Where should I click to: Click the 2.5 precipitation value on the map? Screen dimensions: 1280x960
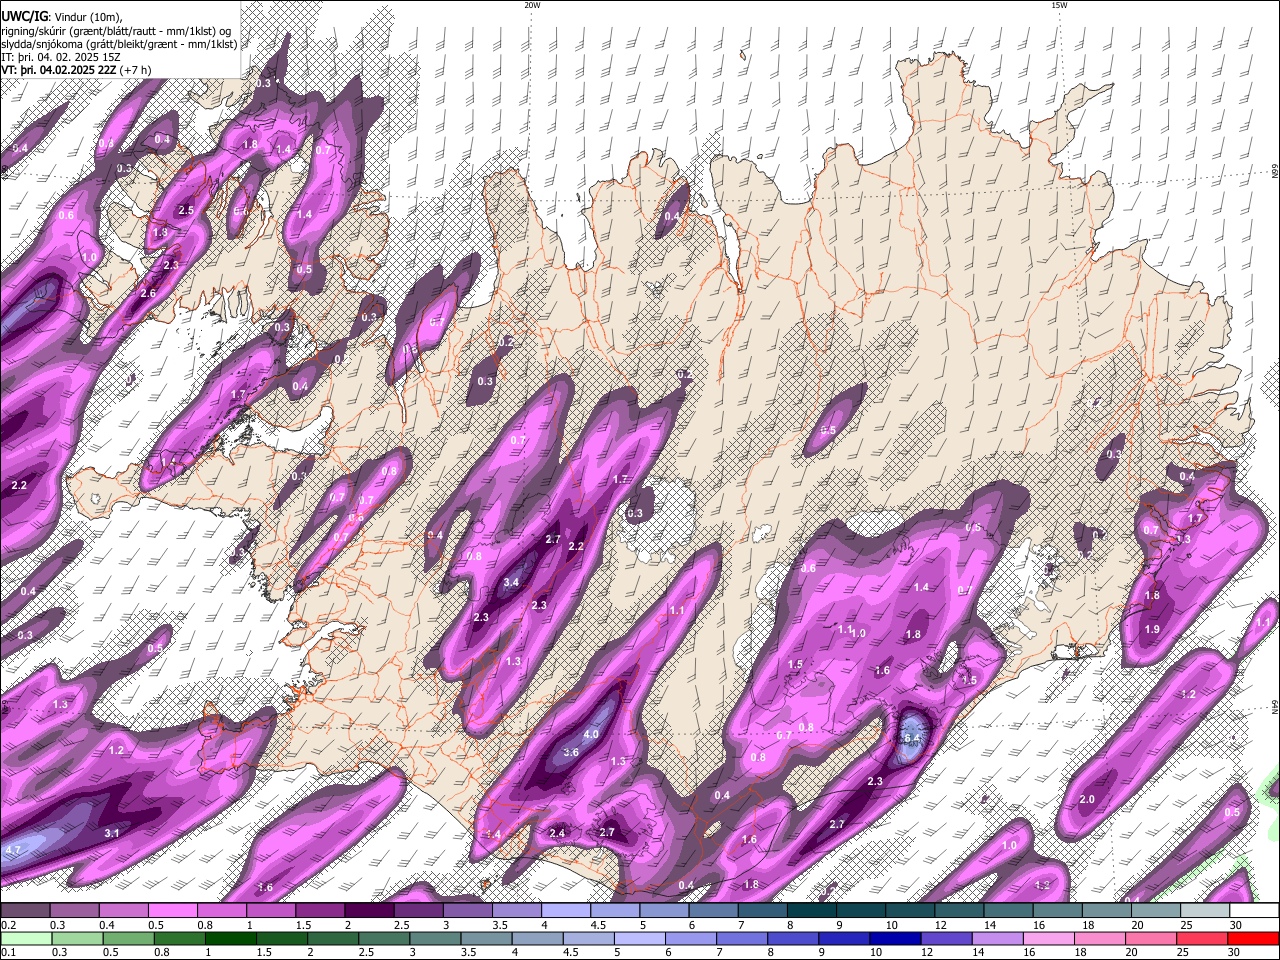(x=186, y=210)
